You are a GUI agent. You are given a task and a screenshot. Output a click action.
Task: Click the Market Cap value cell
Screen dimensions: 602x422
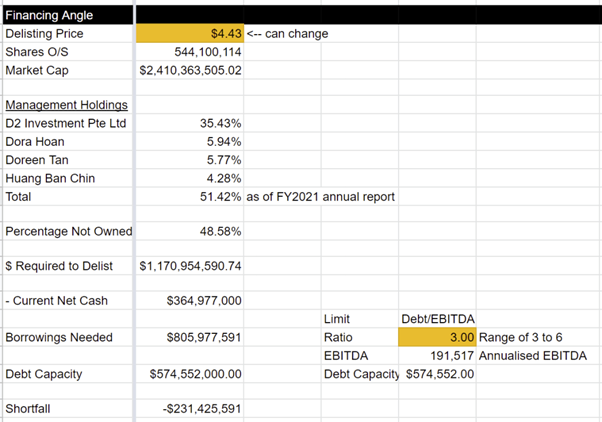click(190, 70)
